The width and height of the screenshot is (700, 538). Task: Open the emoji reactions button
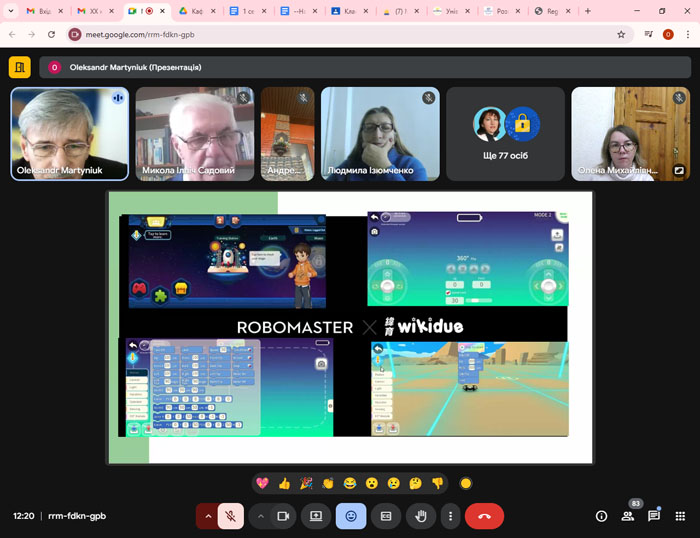pyautogui.click(x=351, y=516)
